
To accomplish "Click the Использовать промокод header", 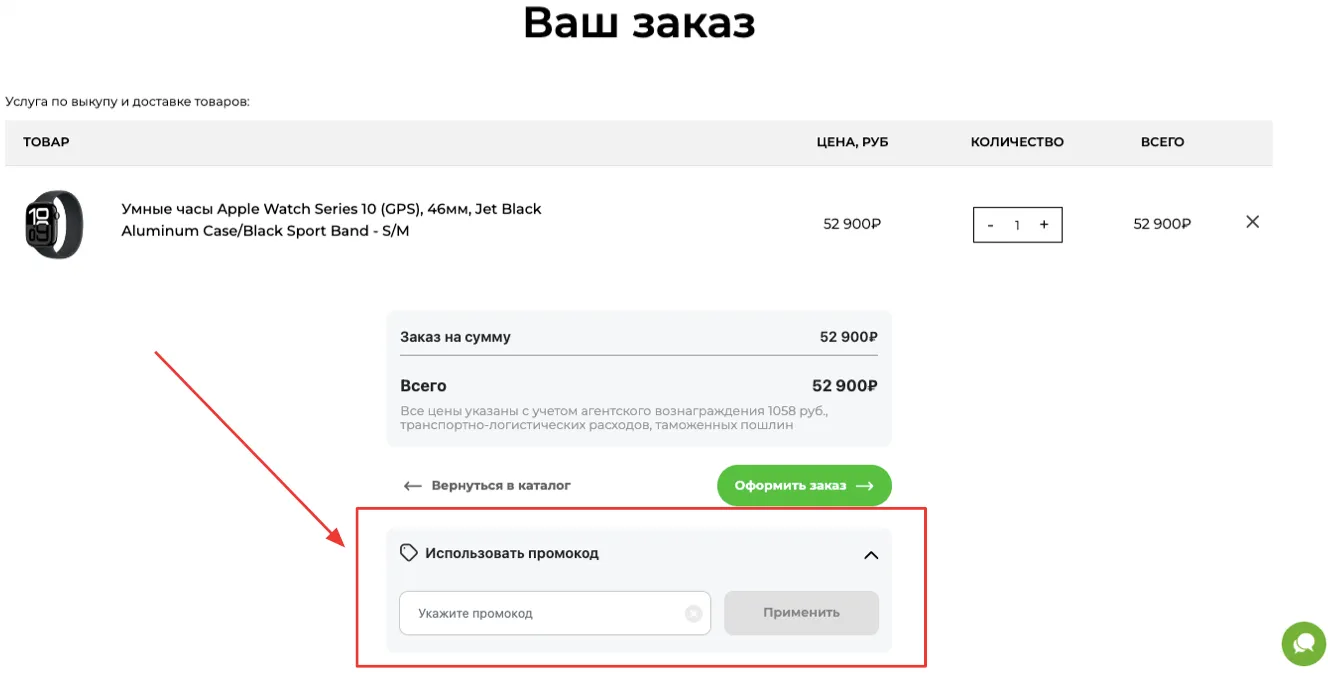I will pyautogui.click(x=512, y=553).
